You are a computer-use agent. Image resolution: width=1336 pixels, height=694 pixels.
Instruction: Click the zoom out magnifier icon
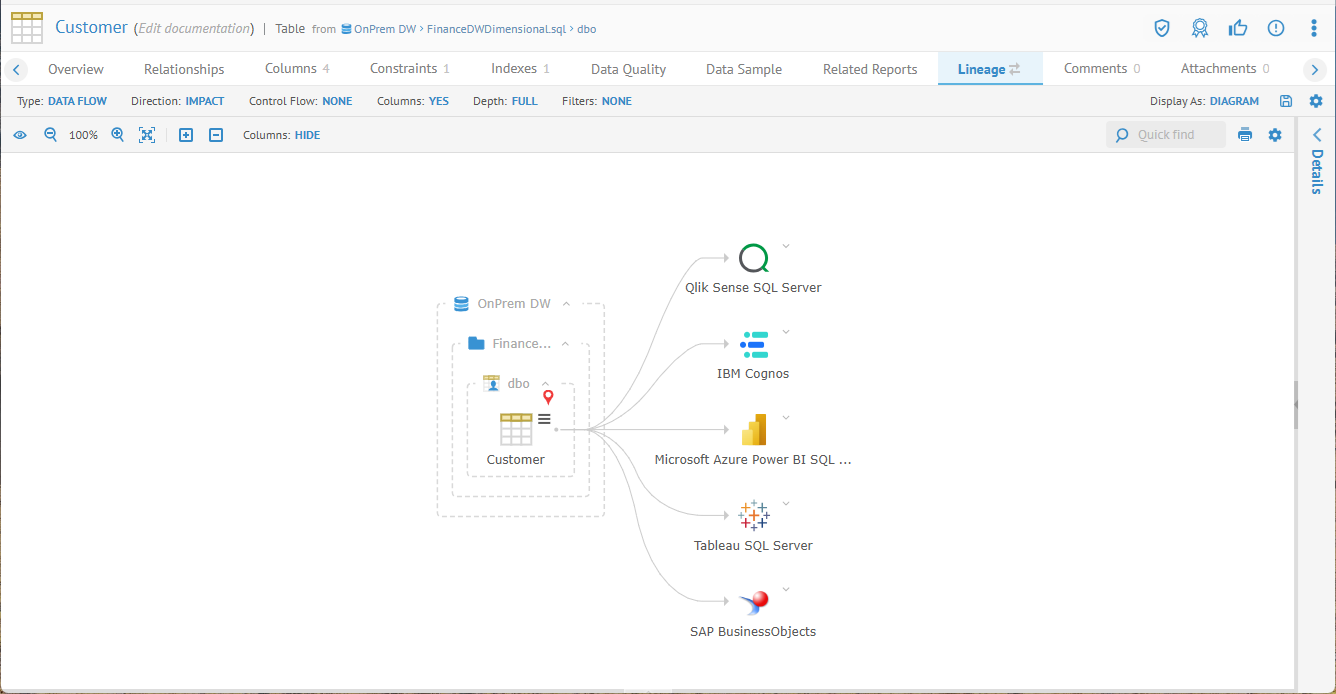click(50, 135)
